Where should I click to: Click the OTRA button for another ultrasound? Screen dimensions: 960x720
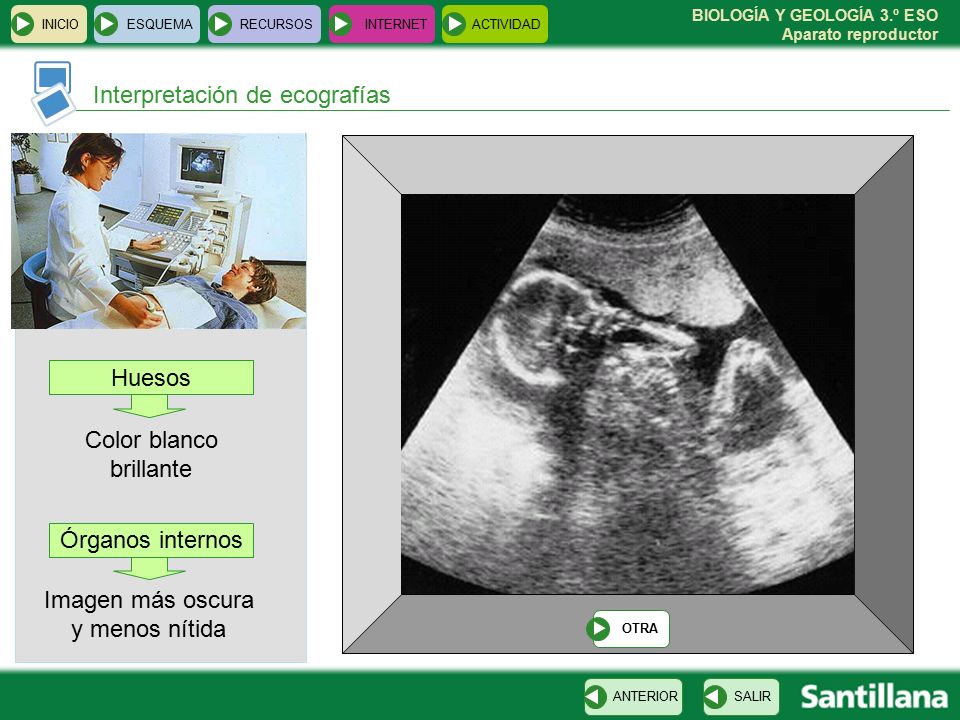(x=628, y=629)
